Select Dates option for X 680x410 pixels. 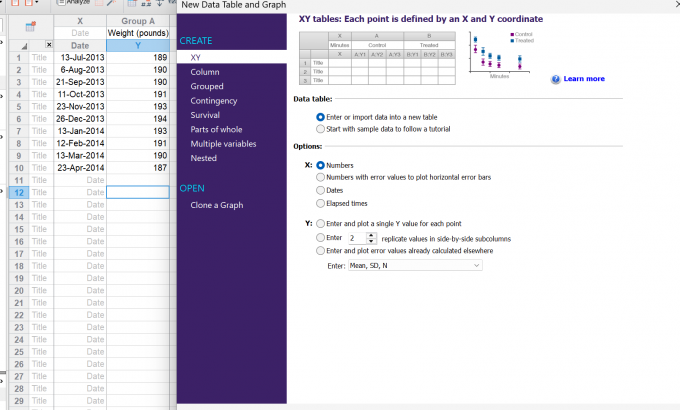pos(320,190)
